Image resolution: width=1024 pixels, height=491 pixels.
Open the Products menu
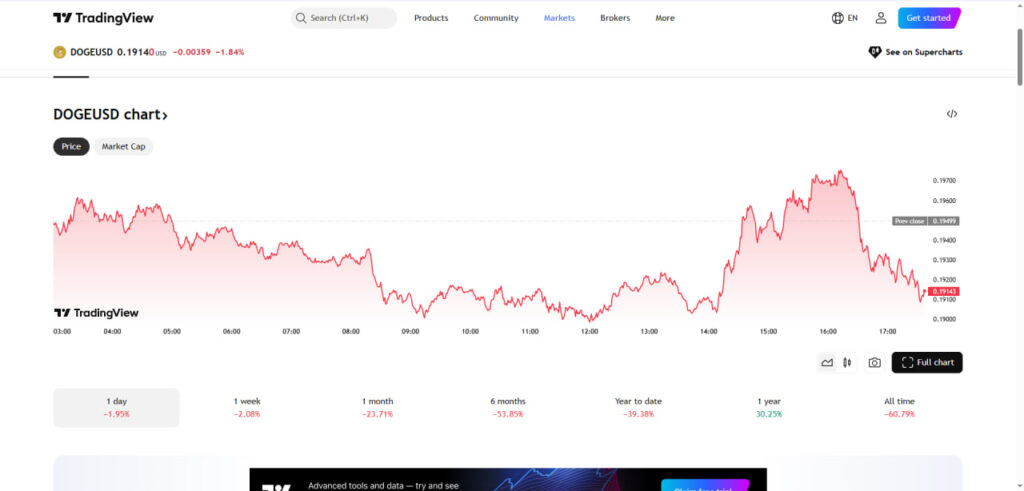(x=431, y=18)
